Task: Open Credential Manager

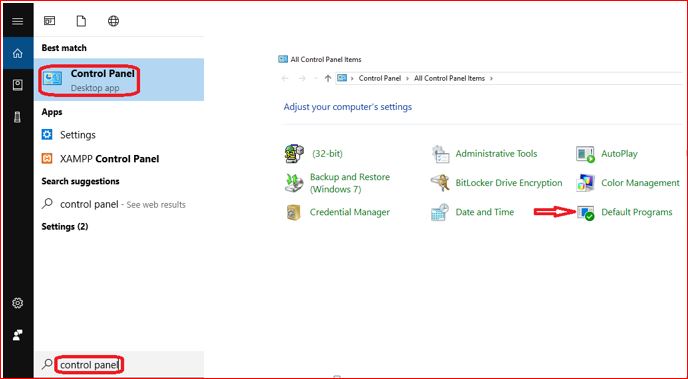Action: tap(350, 212)
